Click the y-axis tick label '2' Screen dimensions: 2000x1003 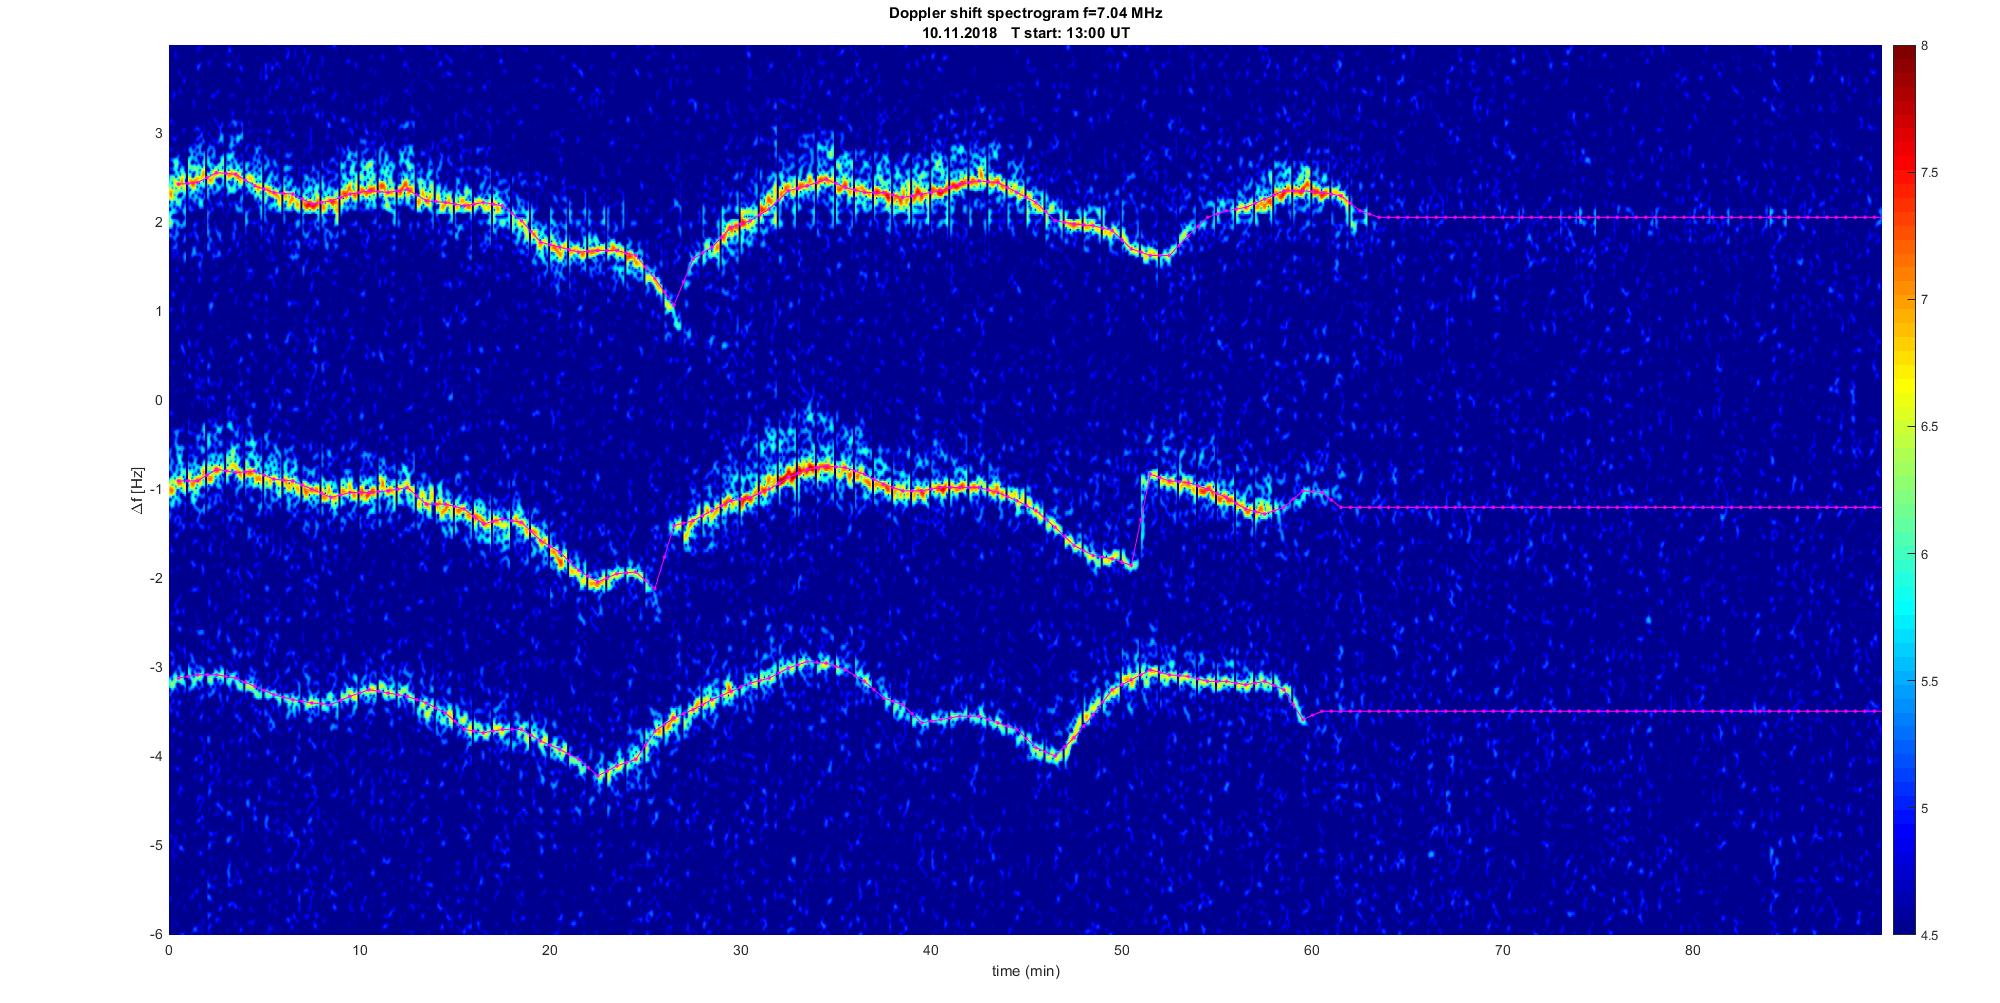158,222
